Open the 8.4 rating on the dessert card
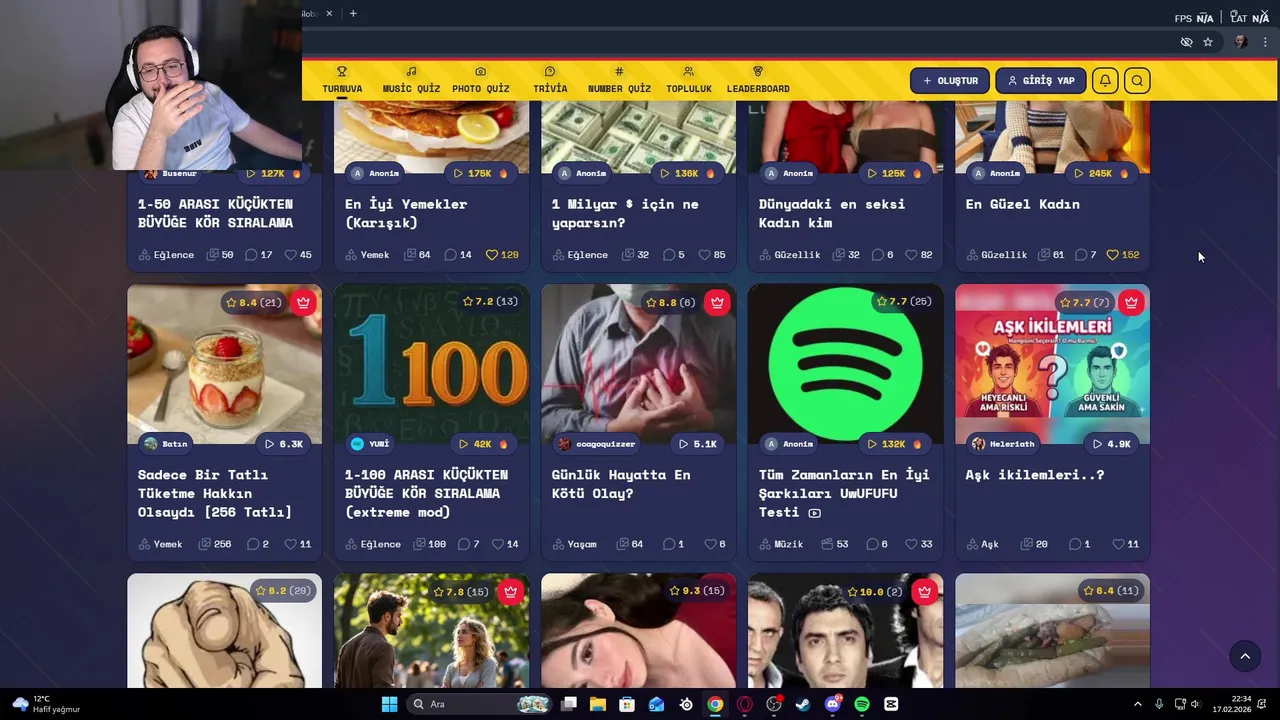This screenshot has width=1280, height=720. [254, 302]
